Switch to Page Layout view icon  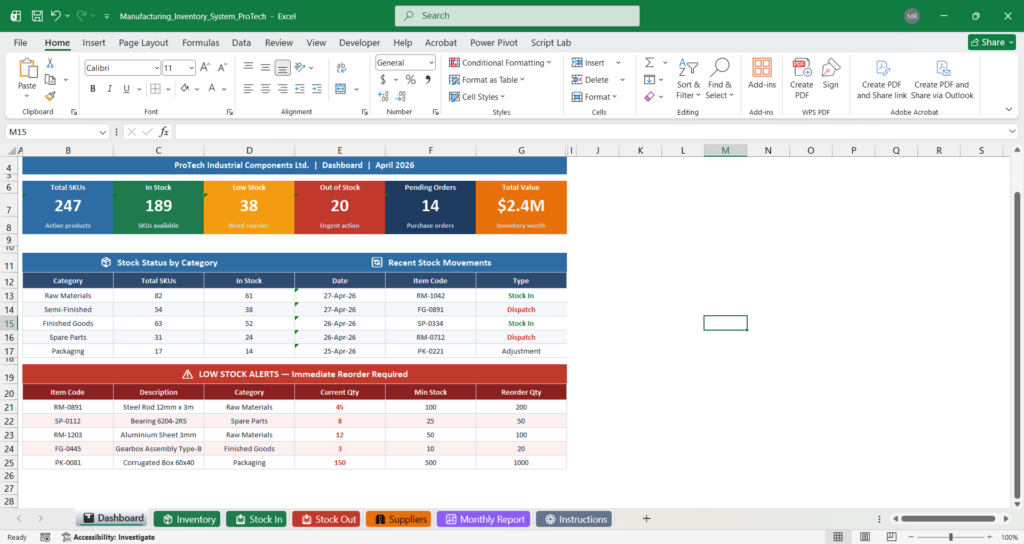coord(865,537)
